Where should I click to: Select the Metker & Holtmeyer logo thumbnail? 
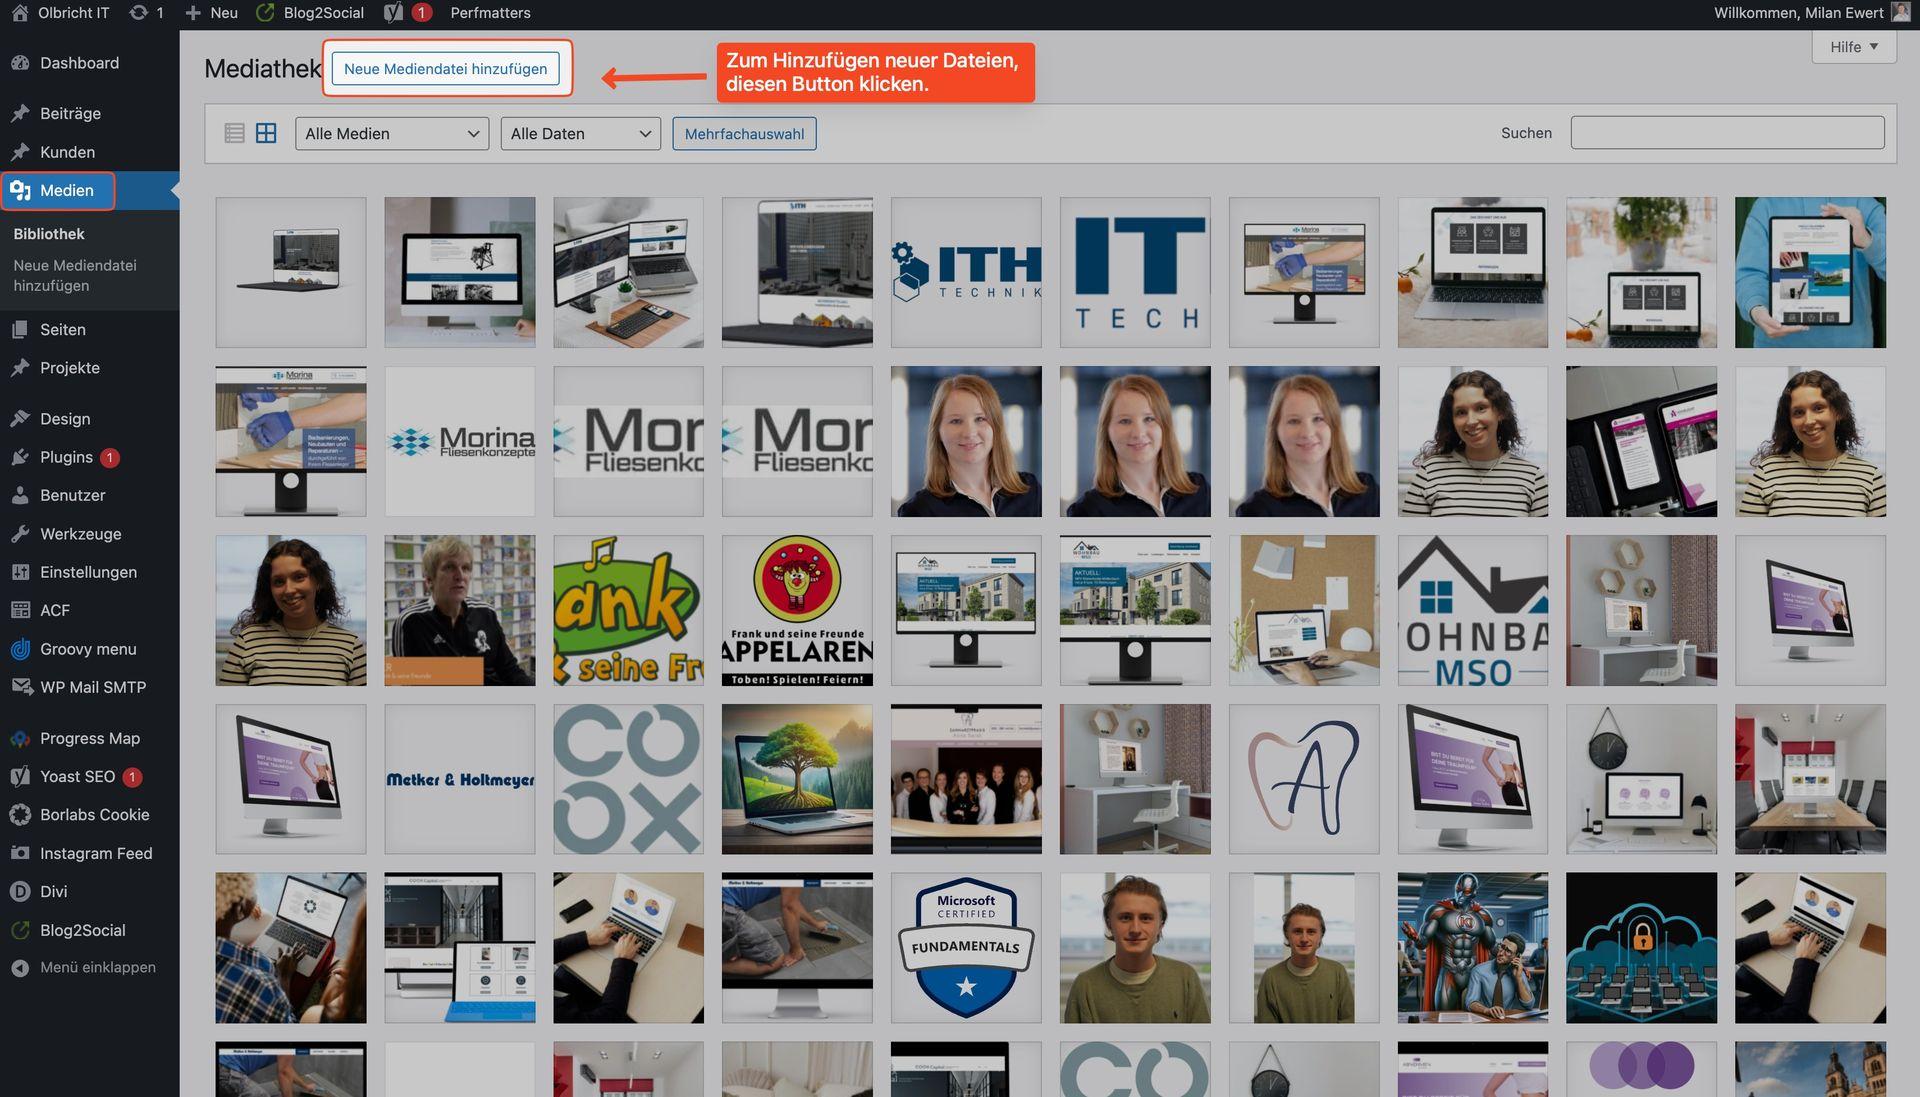(460, 779)
